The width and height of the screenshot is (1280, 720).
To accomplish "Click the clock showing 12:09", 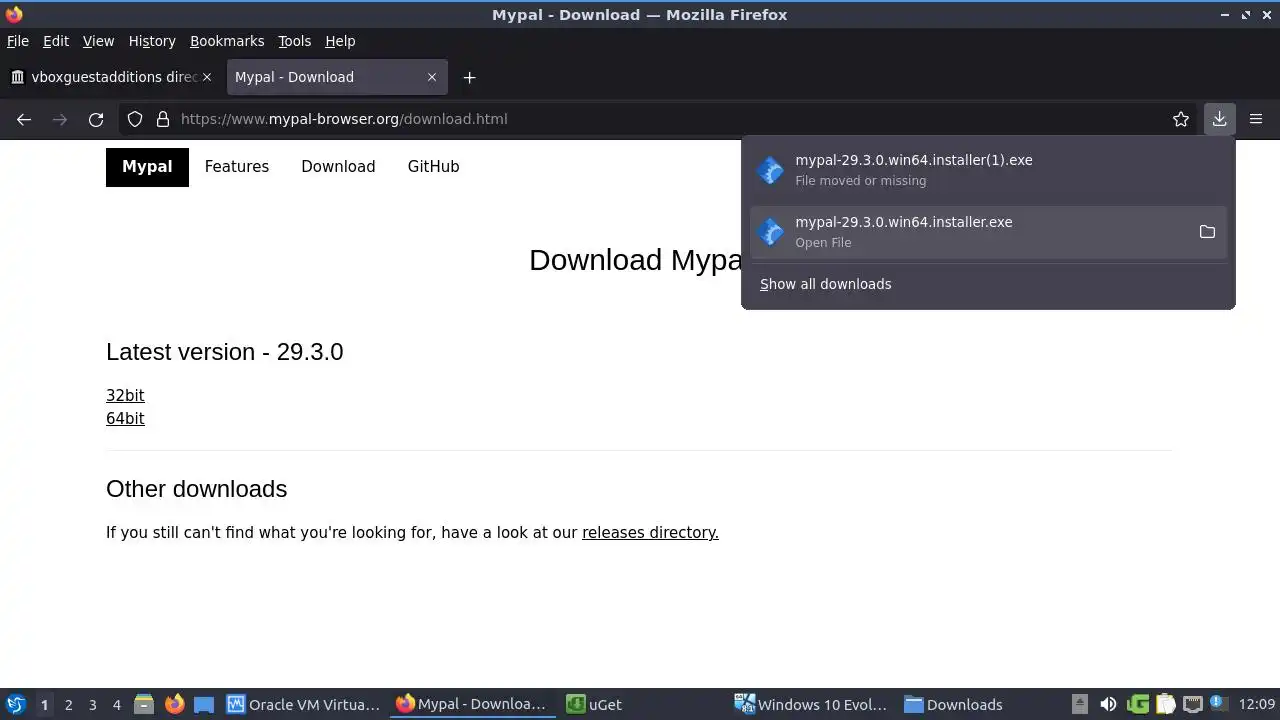I will [1257, 704].
